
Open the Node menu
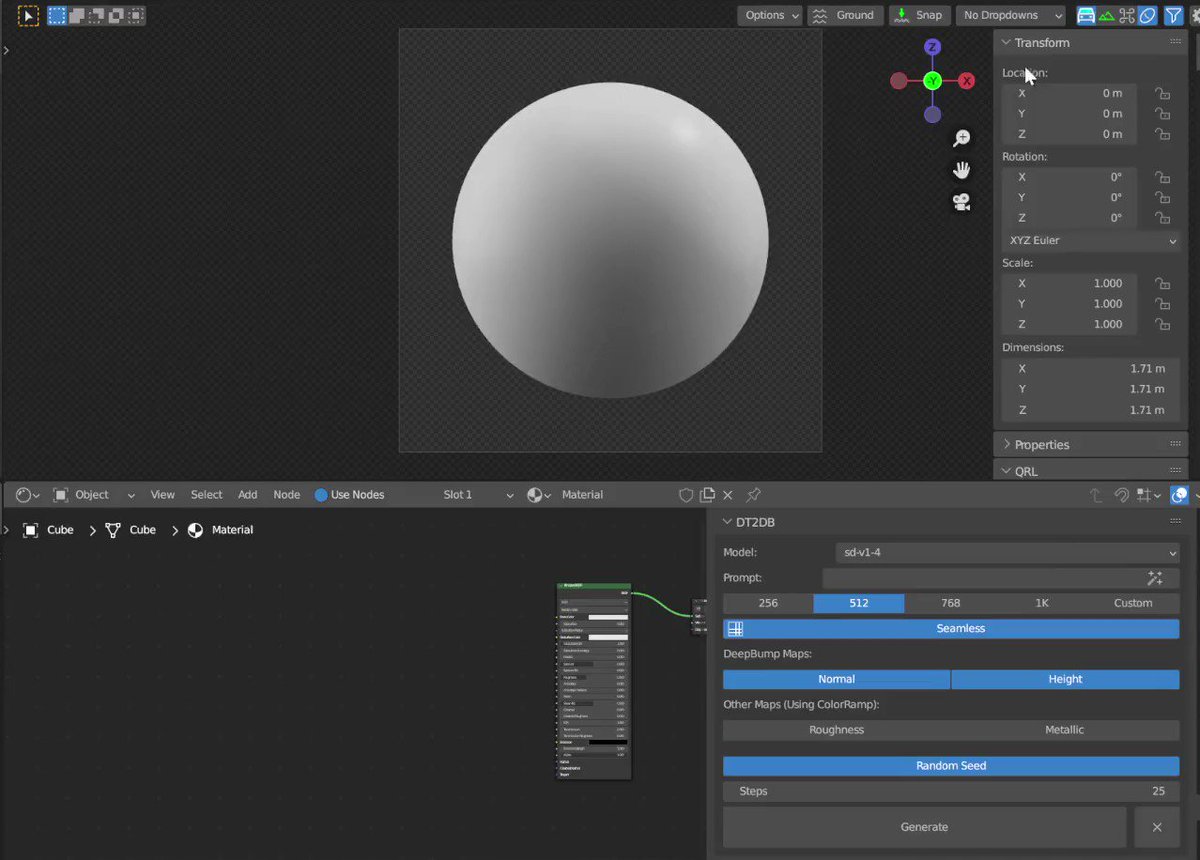(286, 494)
